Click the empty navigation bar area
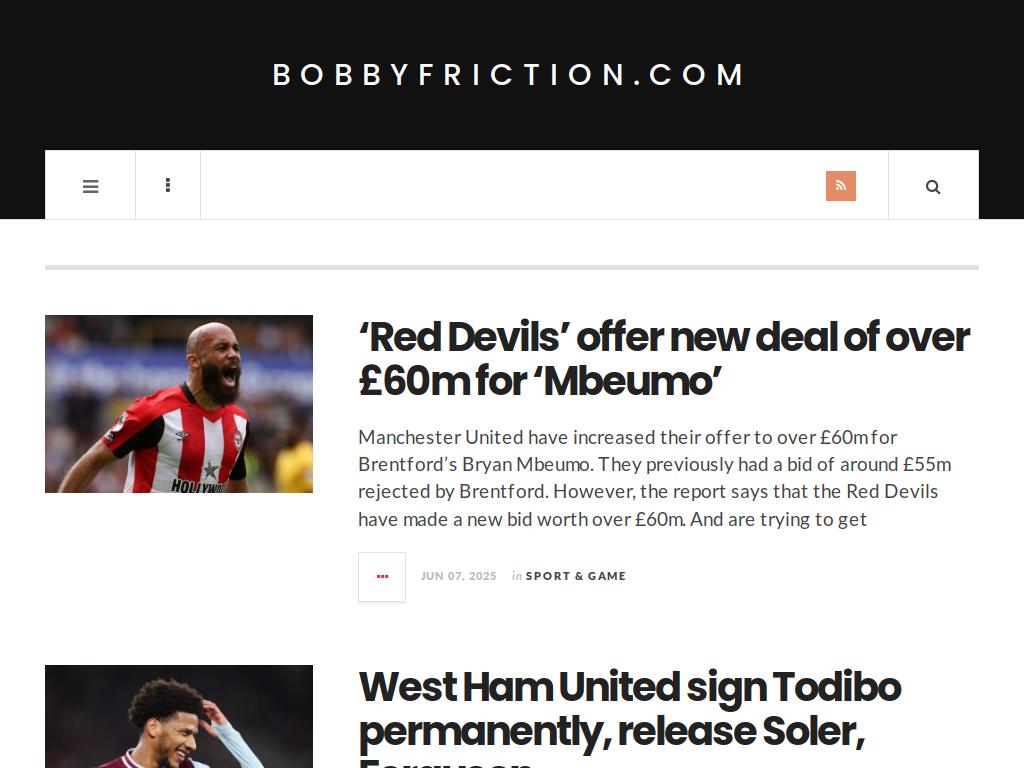This screenshot has height=768, width=1024. click(513, 185)
